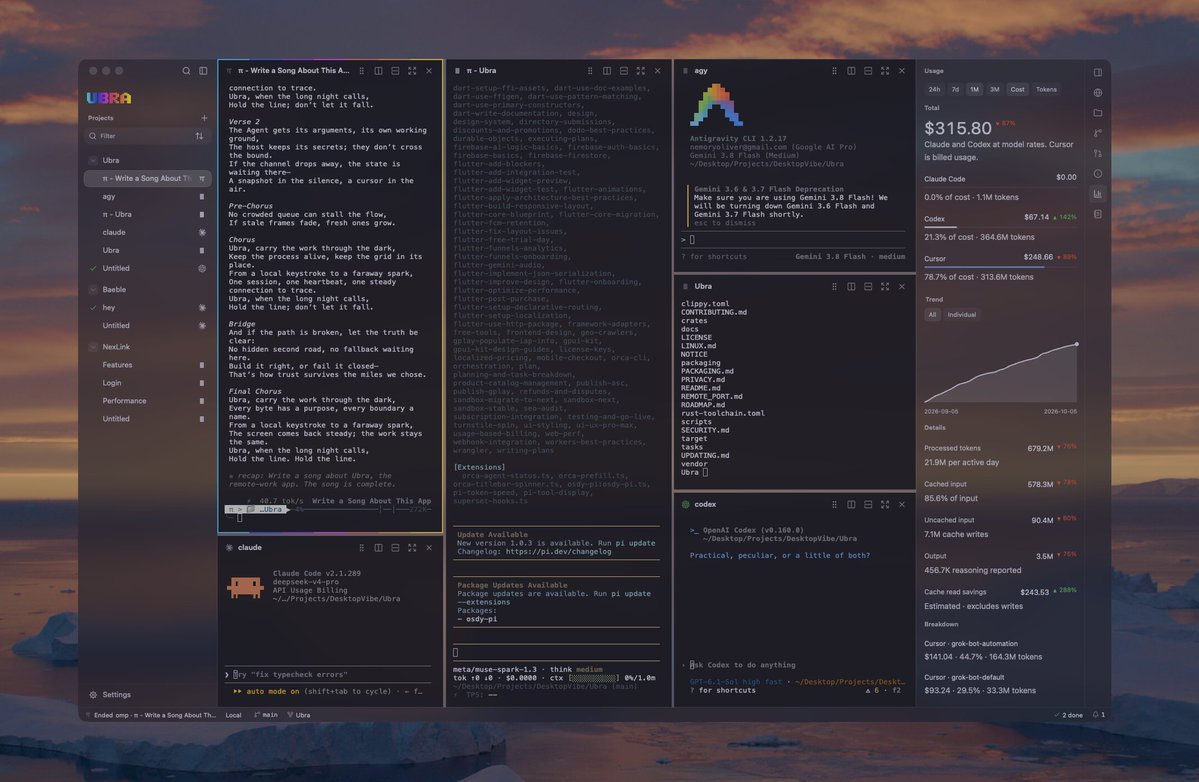Set Trend view to All

[x=932, y=315]
